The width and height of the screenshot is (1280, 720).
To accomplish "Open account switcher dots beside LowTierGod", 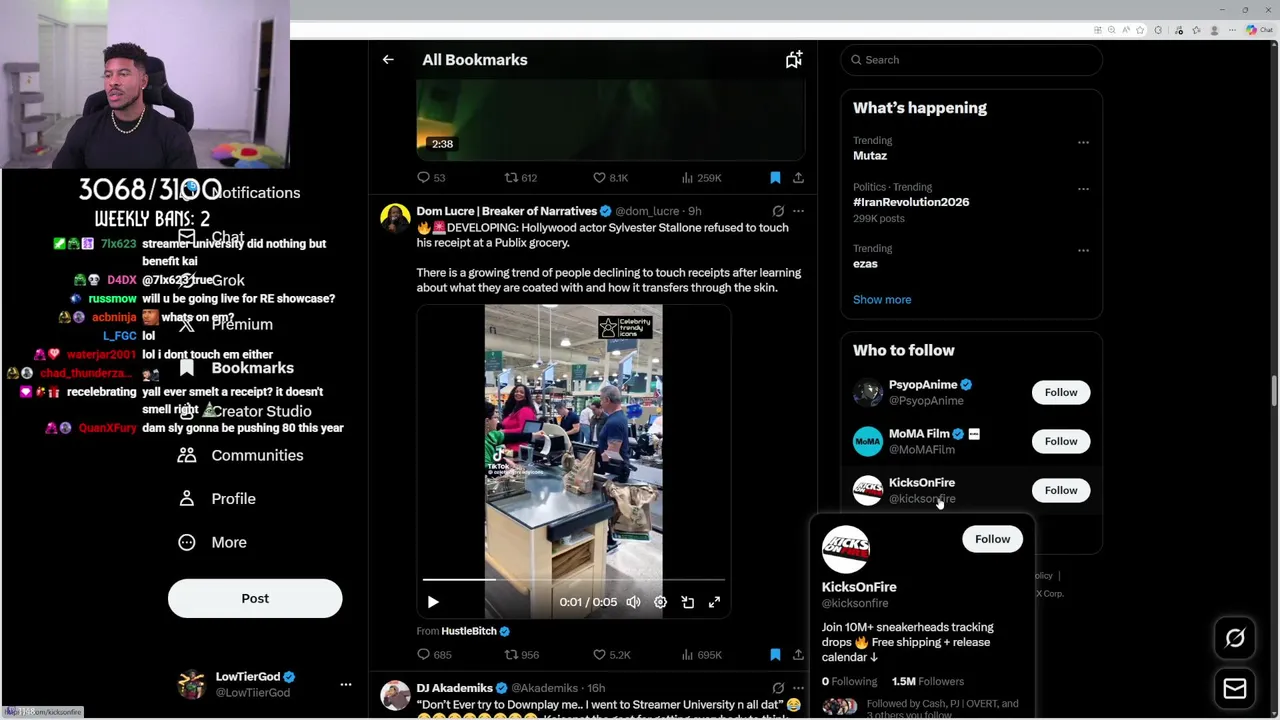I will [346, 685].
